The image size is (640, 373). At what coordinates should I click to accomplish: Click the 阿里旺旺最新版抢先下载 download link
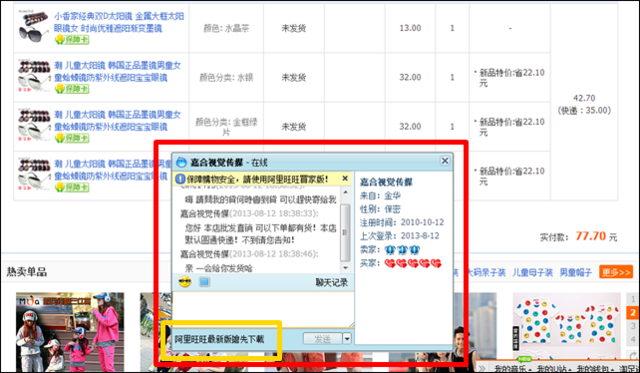point(219,339)
